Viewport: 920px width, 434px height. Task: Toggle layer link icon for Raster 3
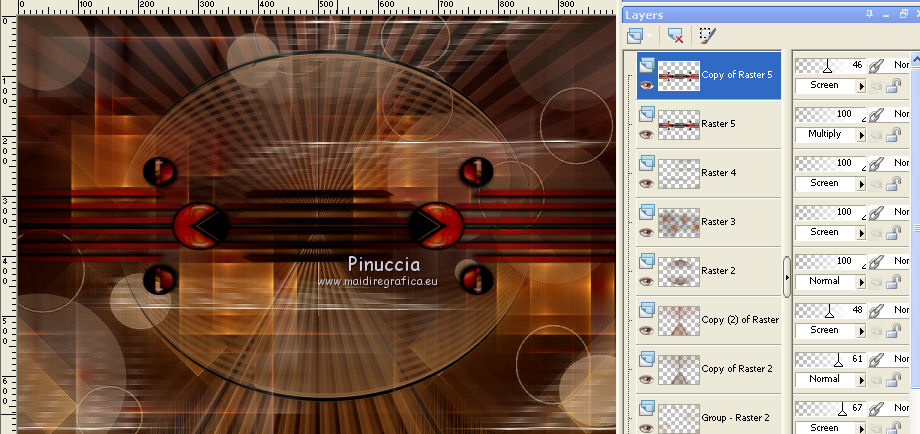click(x=876, y=212)
